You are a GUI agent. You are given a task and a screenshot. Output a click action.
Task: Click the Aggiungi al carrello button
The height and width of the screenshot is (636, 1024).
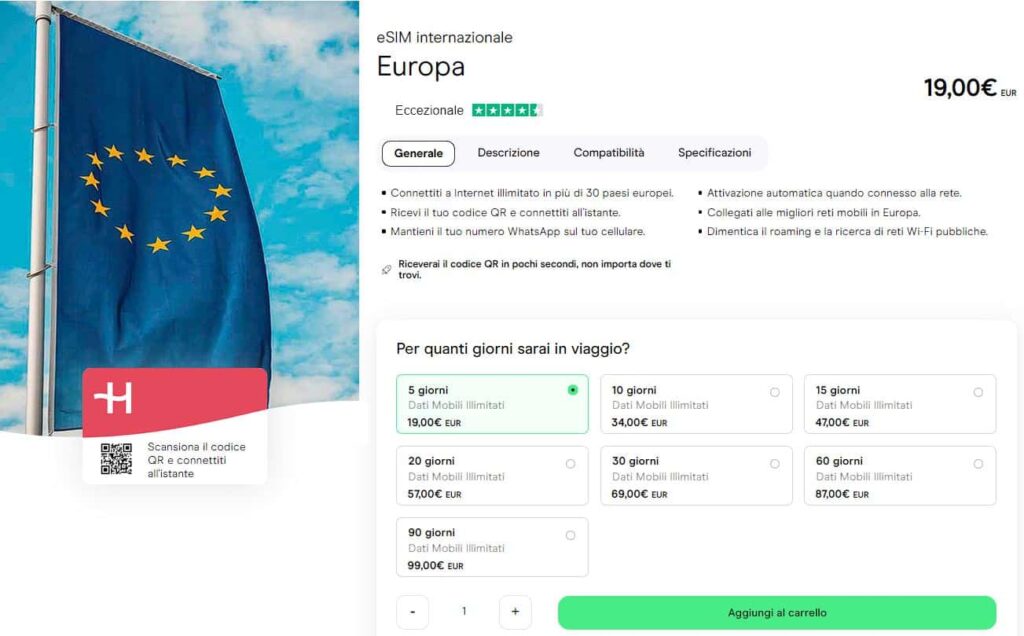click(777, 612)
